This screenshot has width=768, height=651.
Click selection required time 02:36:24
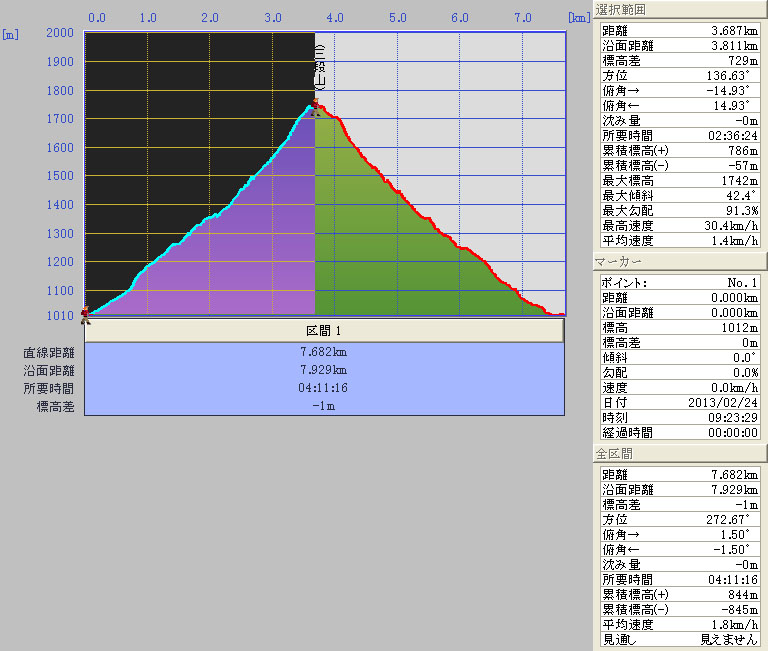point(733,136)
